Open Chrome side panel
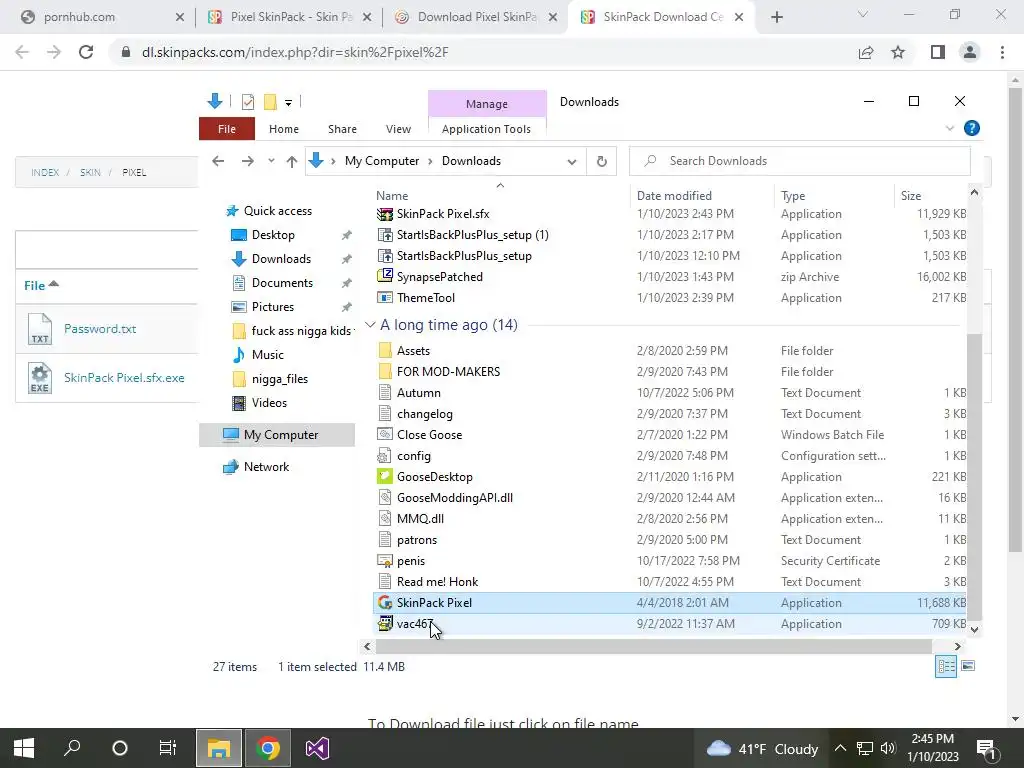This screenshot has width=1024, height=768. [x=938, y=52]
